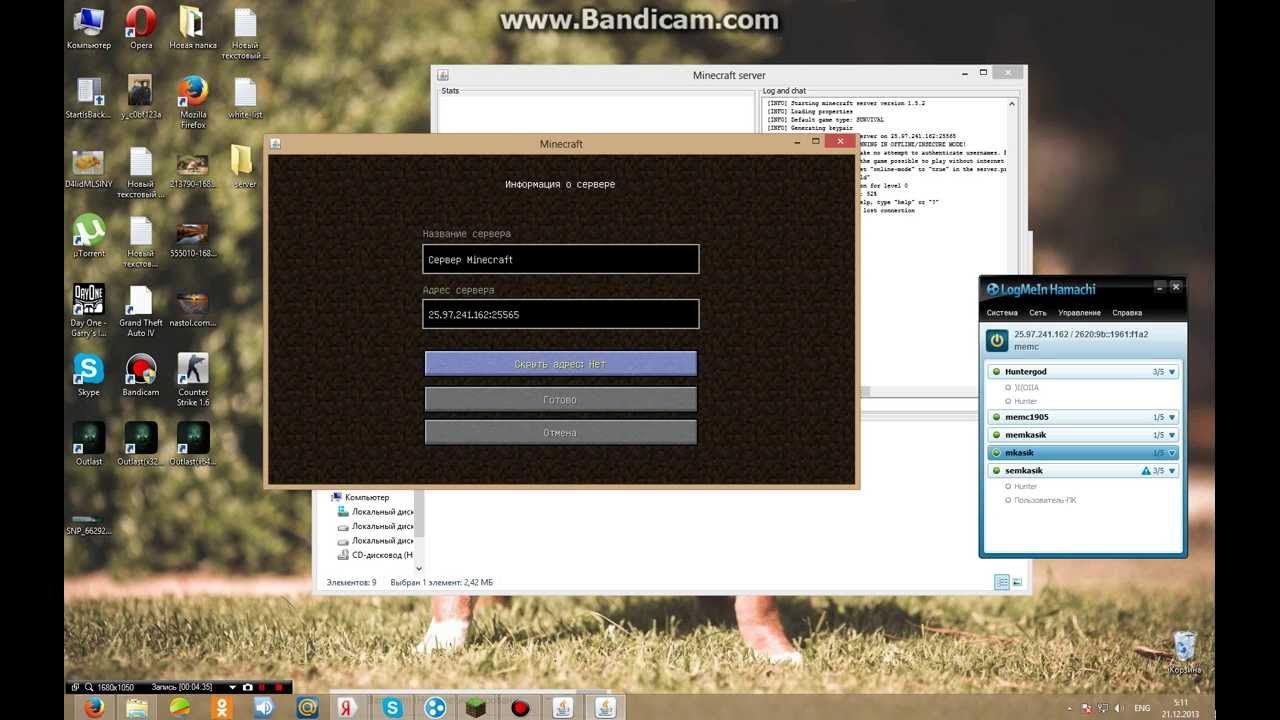This screenshot has height=720, width=1280.
Task: Open the Справка menu in Hamachi
Action: tap(1127, 313)
